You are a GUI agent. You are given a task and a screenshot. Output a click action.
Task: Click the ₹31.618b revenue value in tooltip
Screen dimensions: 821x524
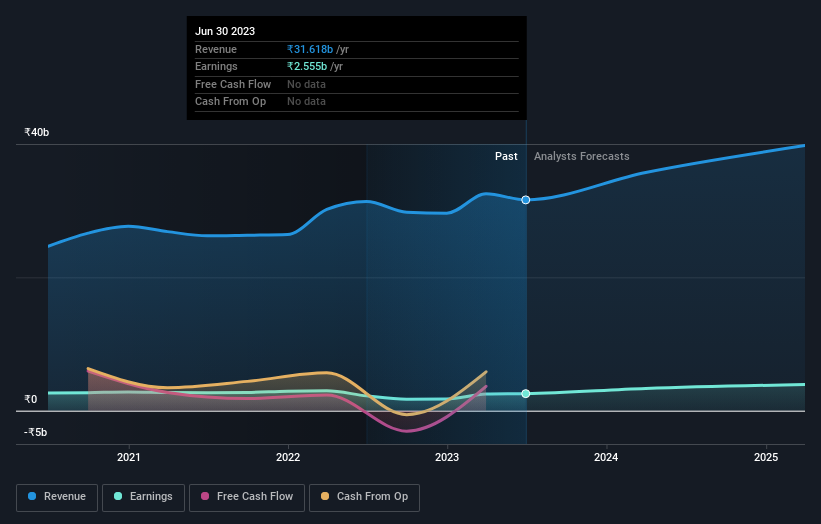(310, 49)
